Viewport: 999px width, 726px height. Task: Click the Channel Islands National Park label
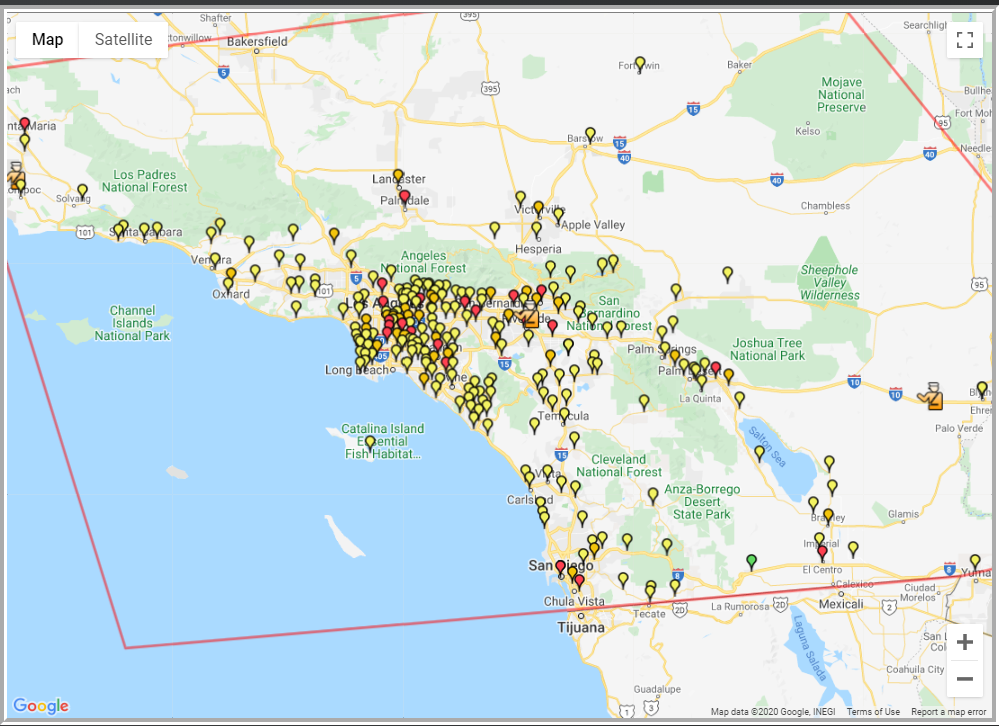[133, 323]
